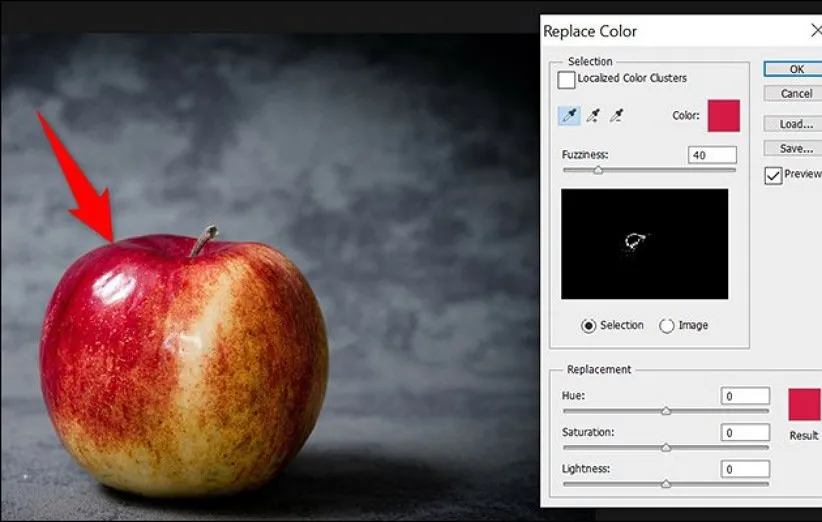Screen dimensions: 822x522
Task: Choose the Selection radio button
Action: (589, 325)
